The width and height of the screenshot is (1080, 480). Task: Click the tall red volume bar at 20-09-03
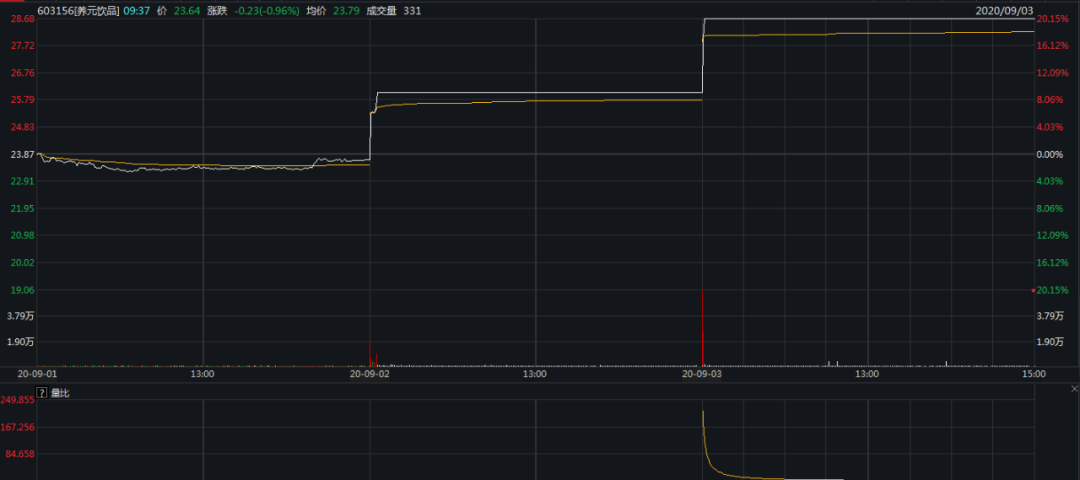tap(703, 330)
